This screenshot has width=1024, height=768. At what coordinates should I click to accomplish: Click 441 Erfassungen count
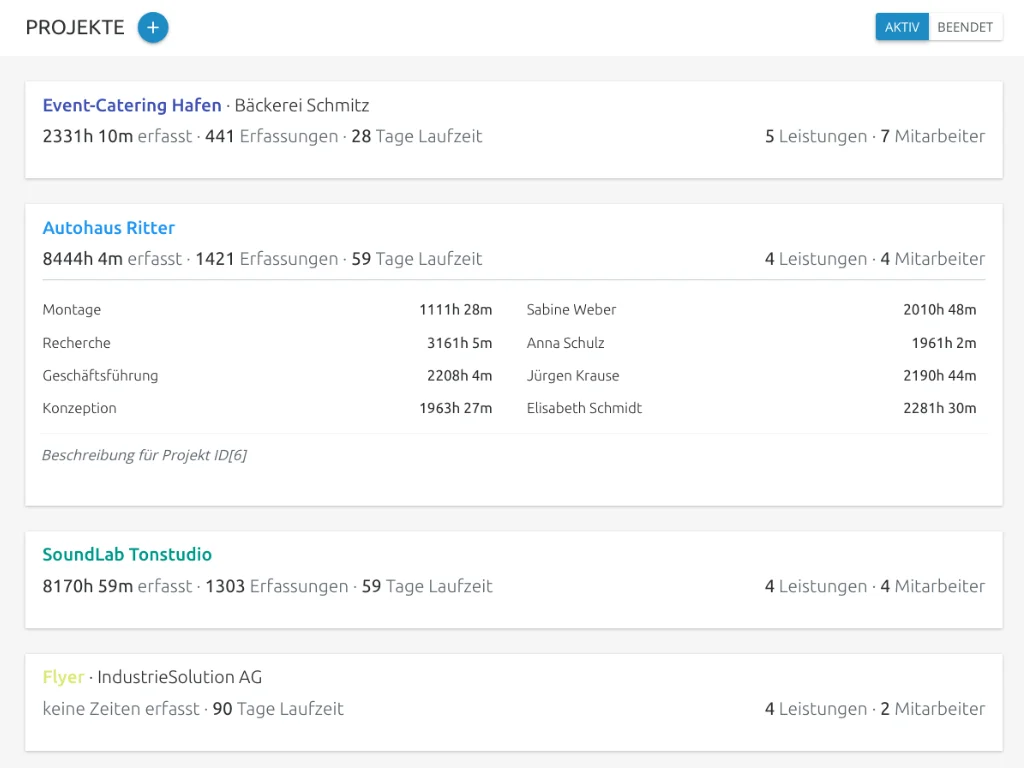(272, 136)
